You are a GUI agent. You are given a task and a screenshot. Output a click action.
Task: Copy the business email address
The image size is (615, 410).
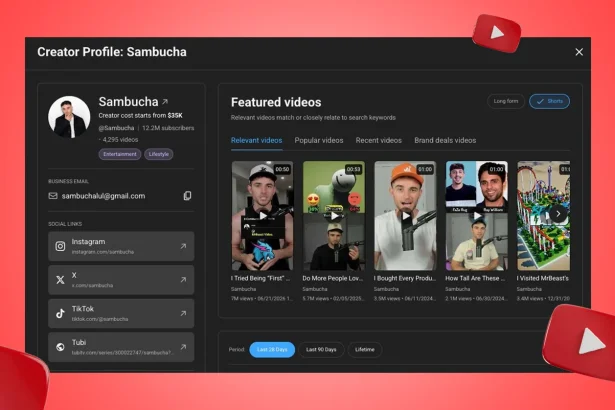[187, 196]
